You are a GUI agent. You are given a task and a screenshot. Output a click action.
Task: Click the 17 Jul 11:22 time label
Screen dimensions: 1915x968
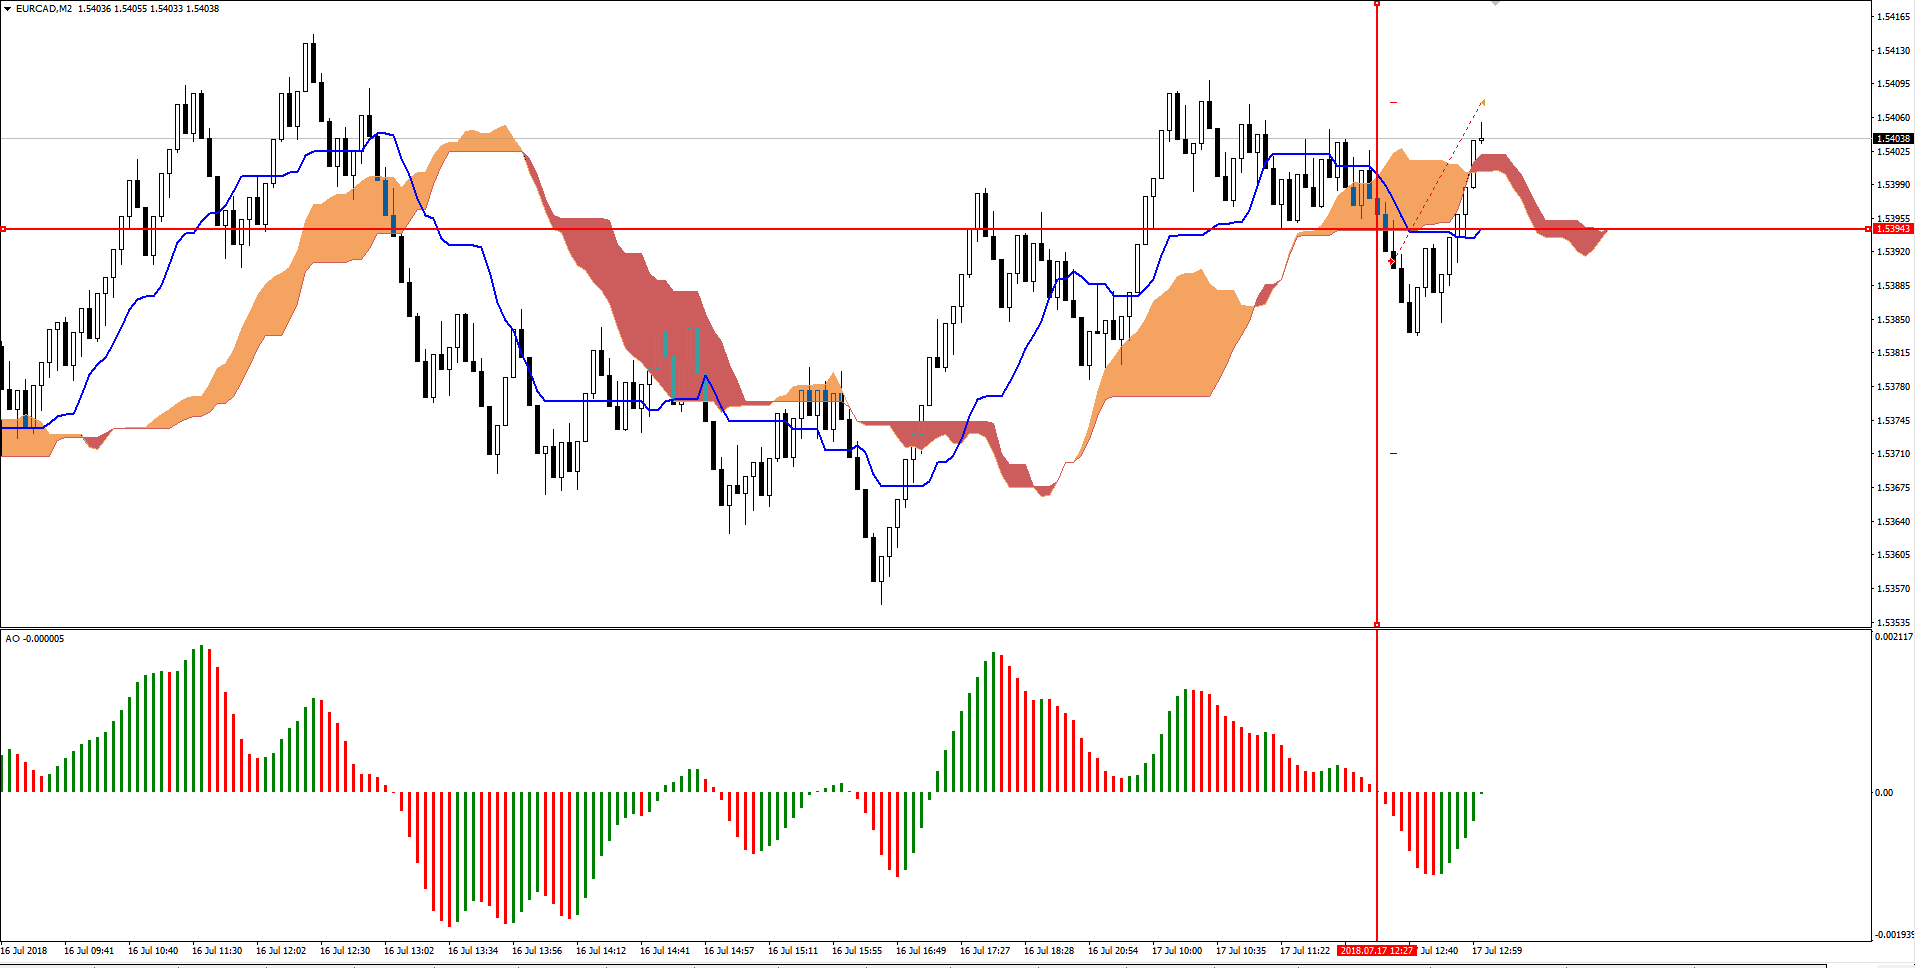[x=1305, y=951]
